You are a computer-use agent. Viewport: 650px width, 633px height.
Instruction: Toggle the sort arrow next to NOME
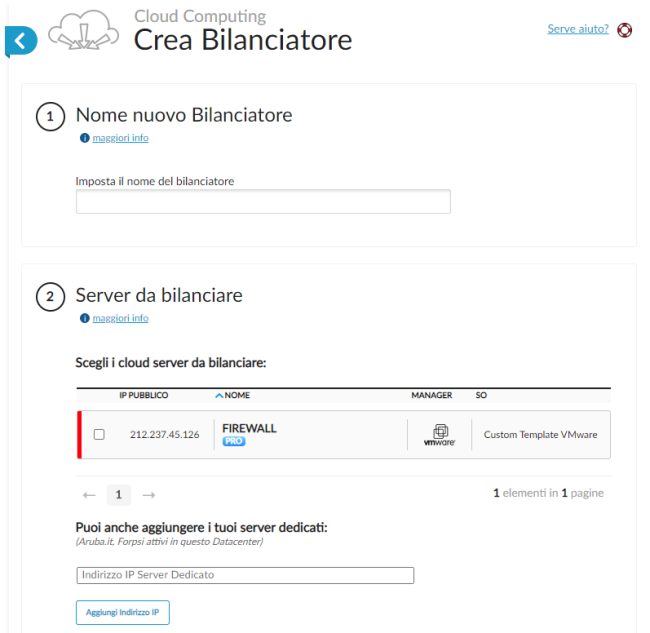pos(219,395)
